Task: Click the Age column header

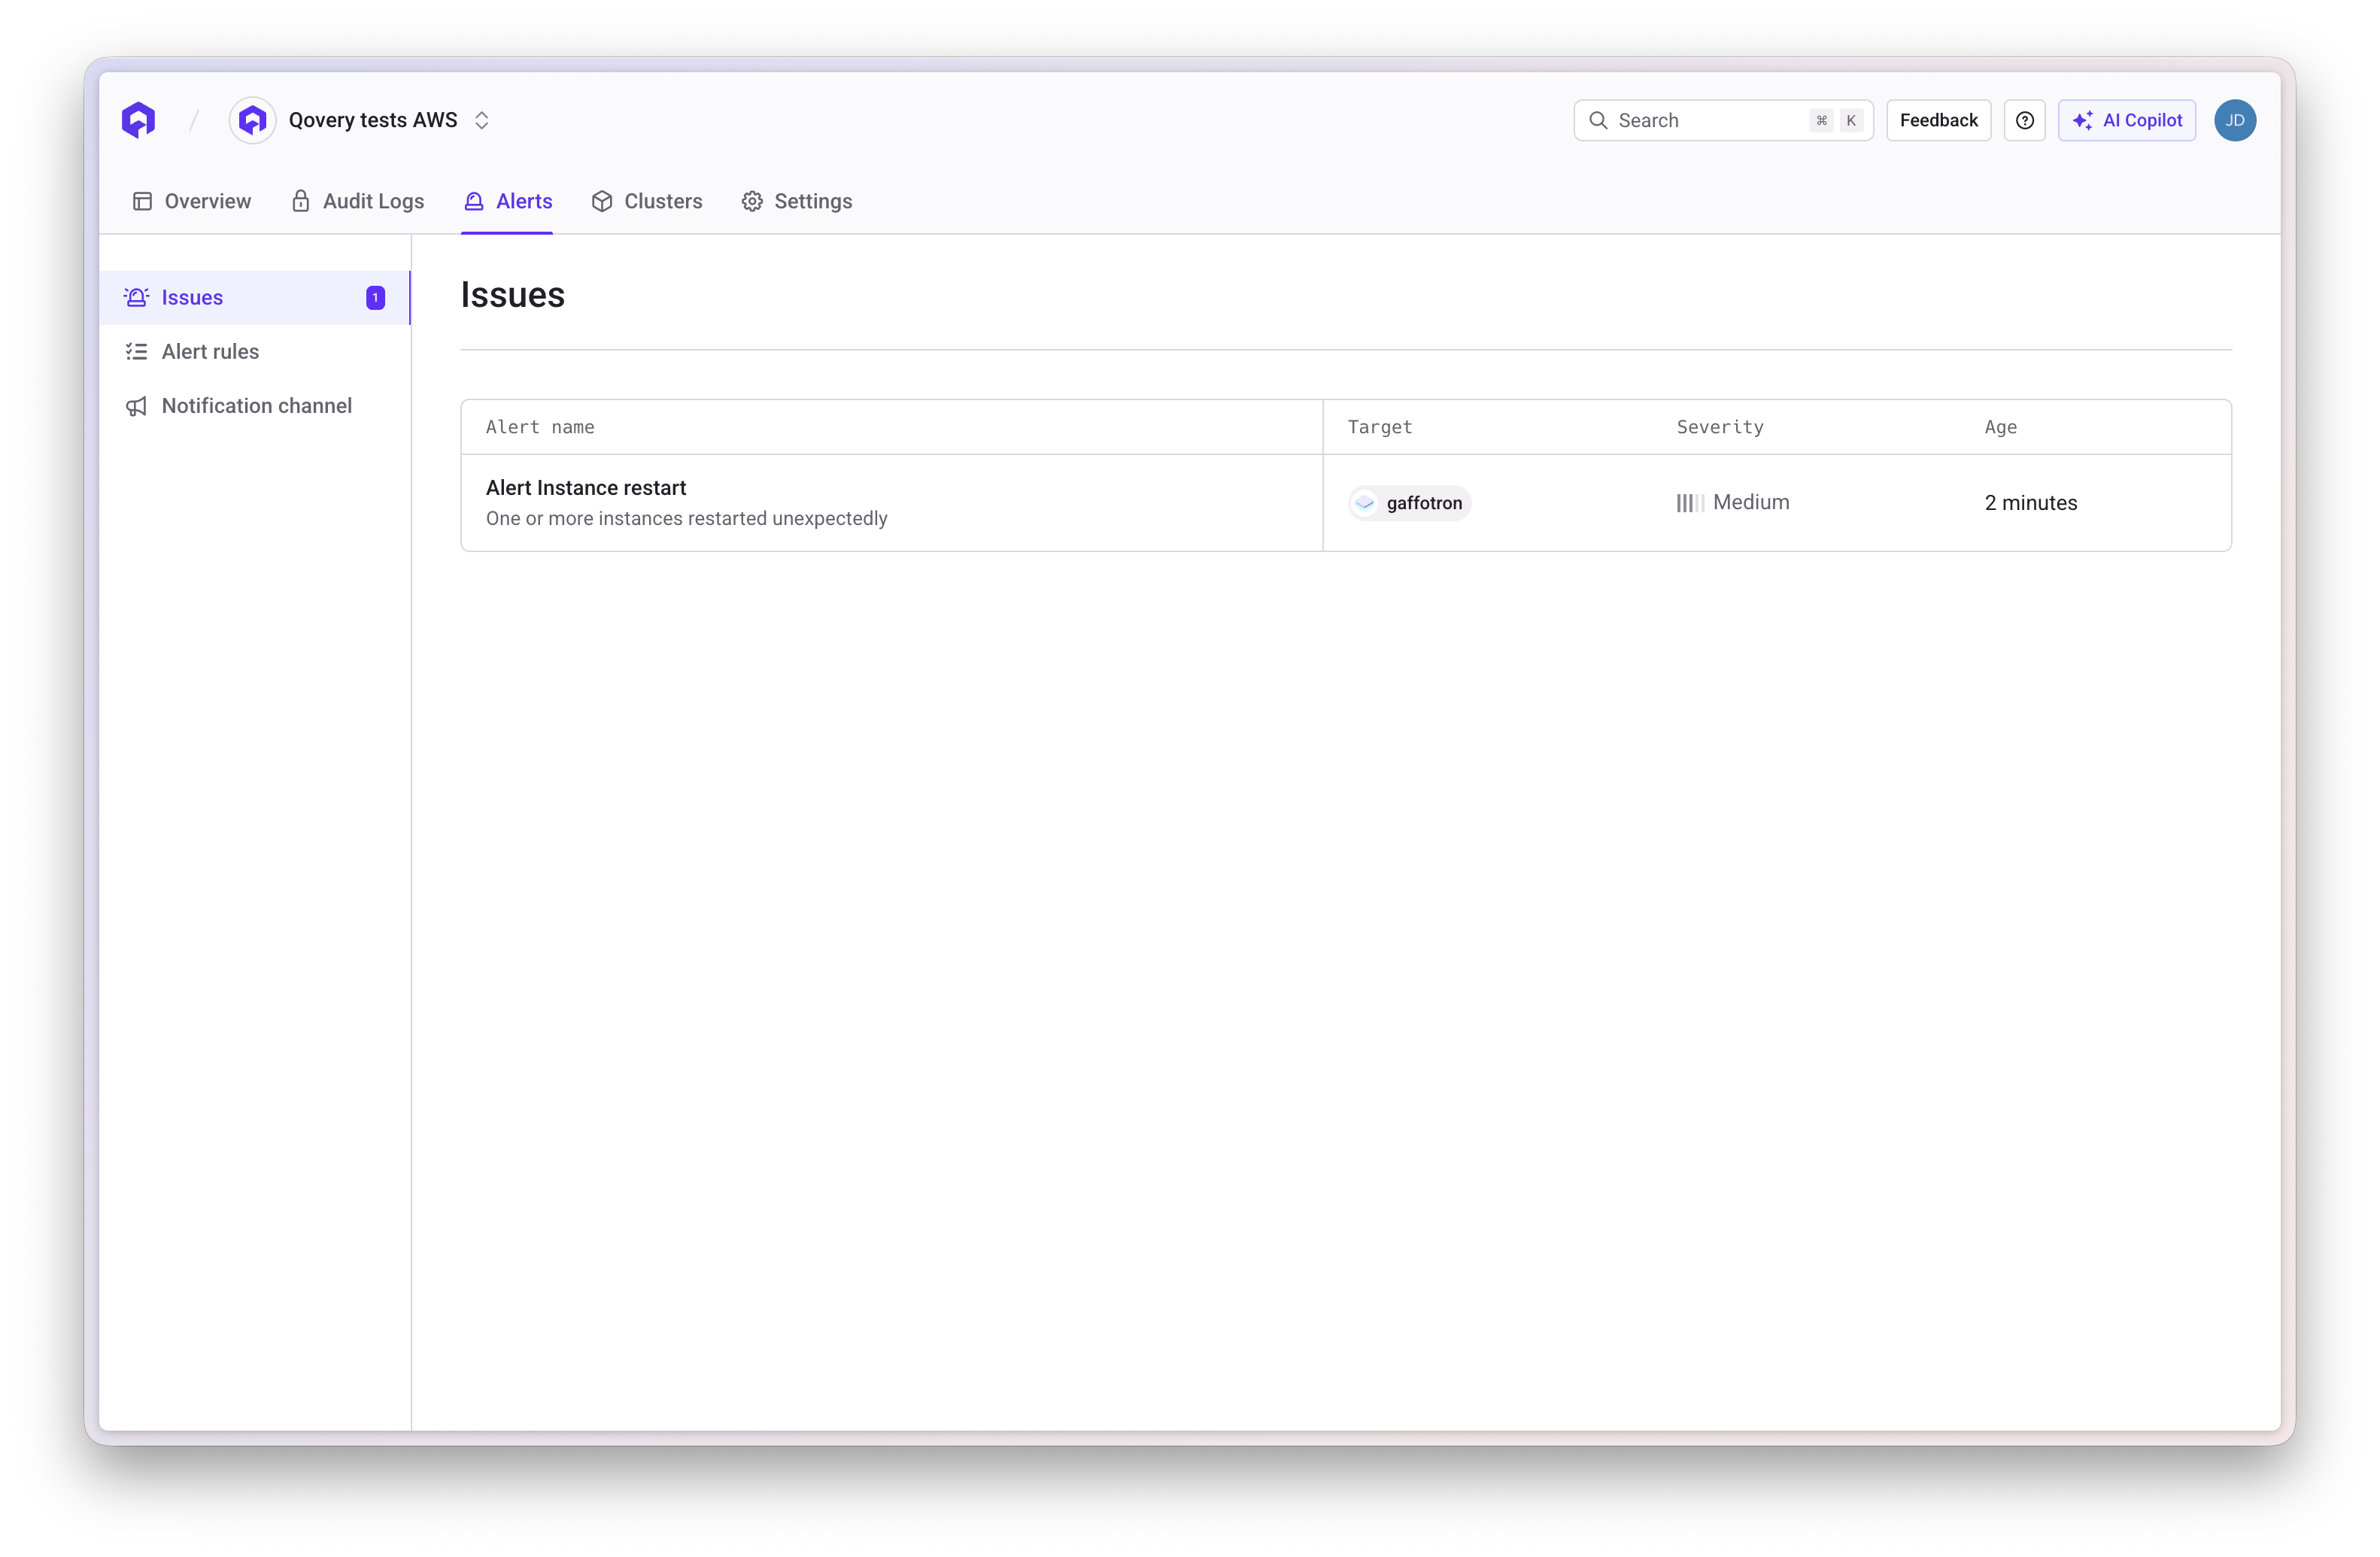Action: click(x=2001, y=427)
